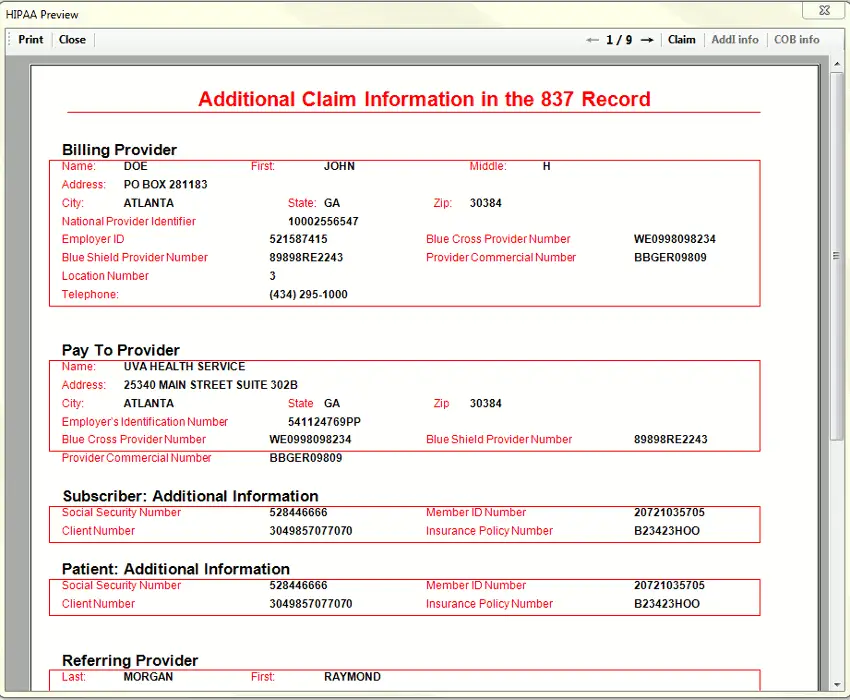Click the page counter 1 / 9
The height and width of the screenshot is (700, 850).
click(619, 40)
